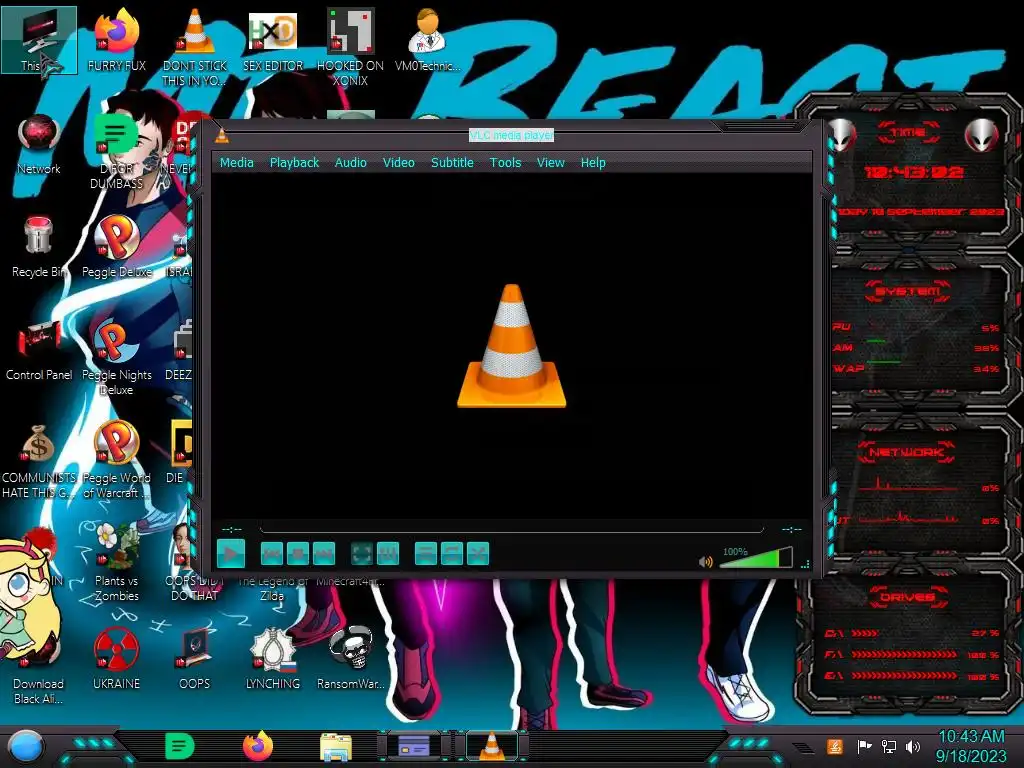This screenshot has height=768, width=1024.
Task: Select the OOPS desktop shortcut
Action: [195, 658]
